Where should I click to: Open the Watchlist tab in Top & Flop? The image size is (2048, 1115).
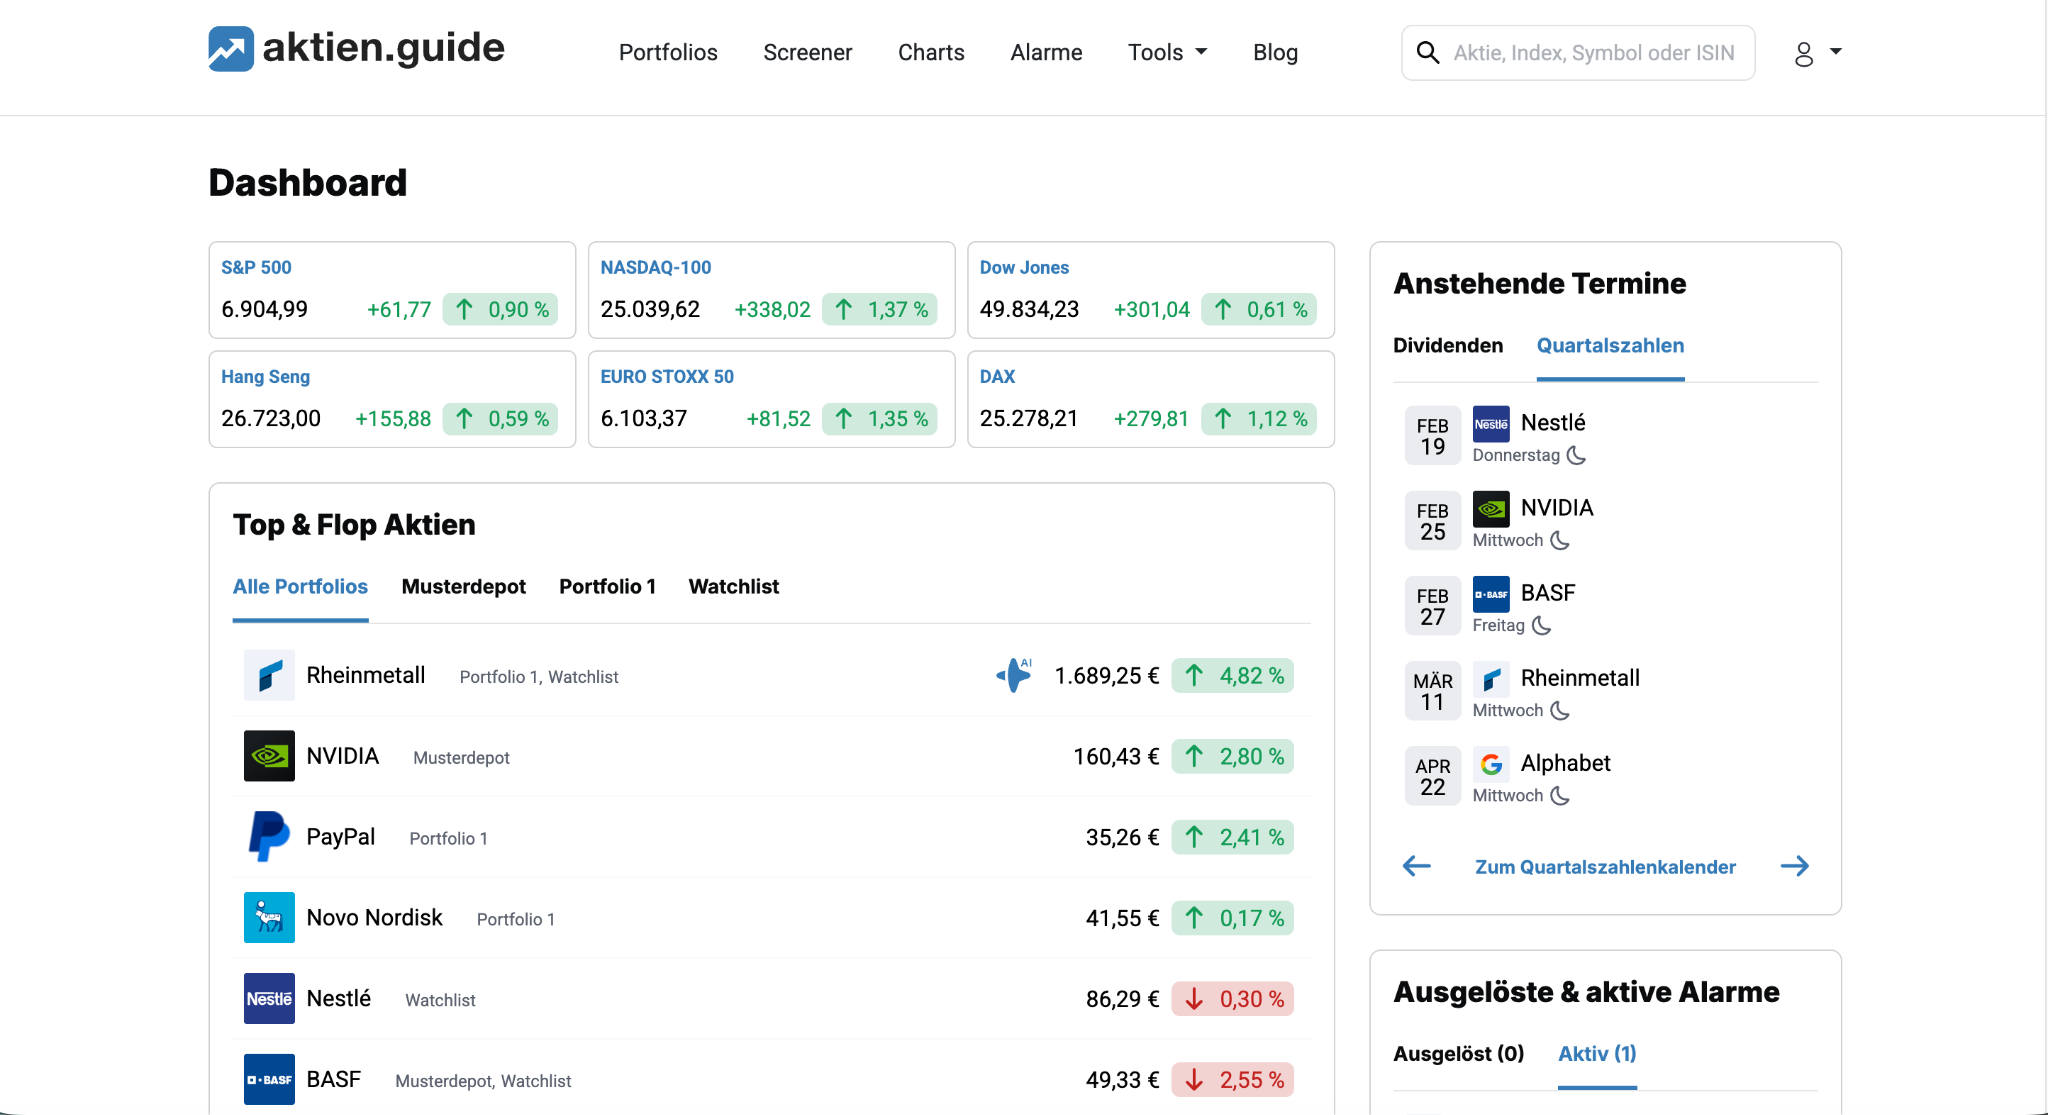(x=733, y=587)
